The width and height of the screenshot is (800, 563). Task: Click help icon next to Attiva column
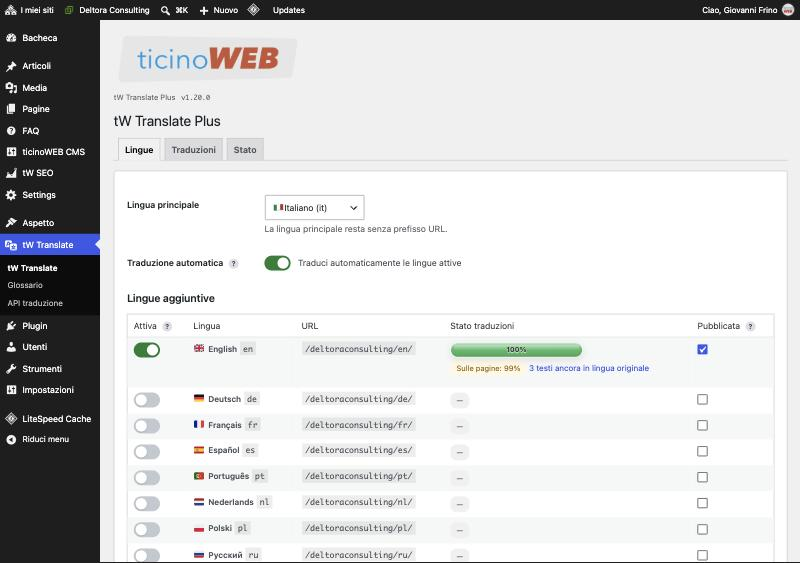click(x=167, y=326)
